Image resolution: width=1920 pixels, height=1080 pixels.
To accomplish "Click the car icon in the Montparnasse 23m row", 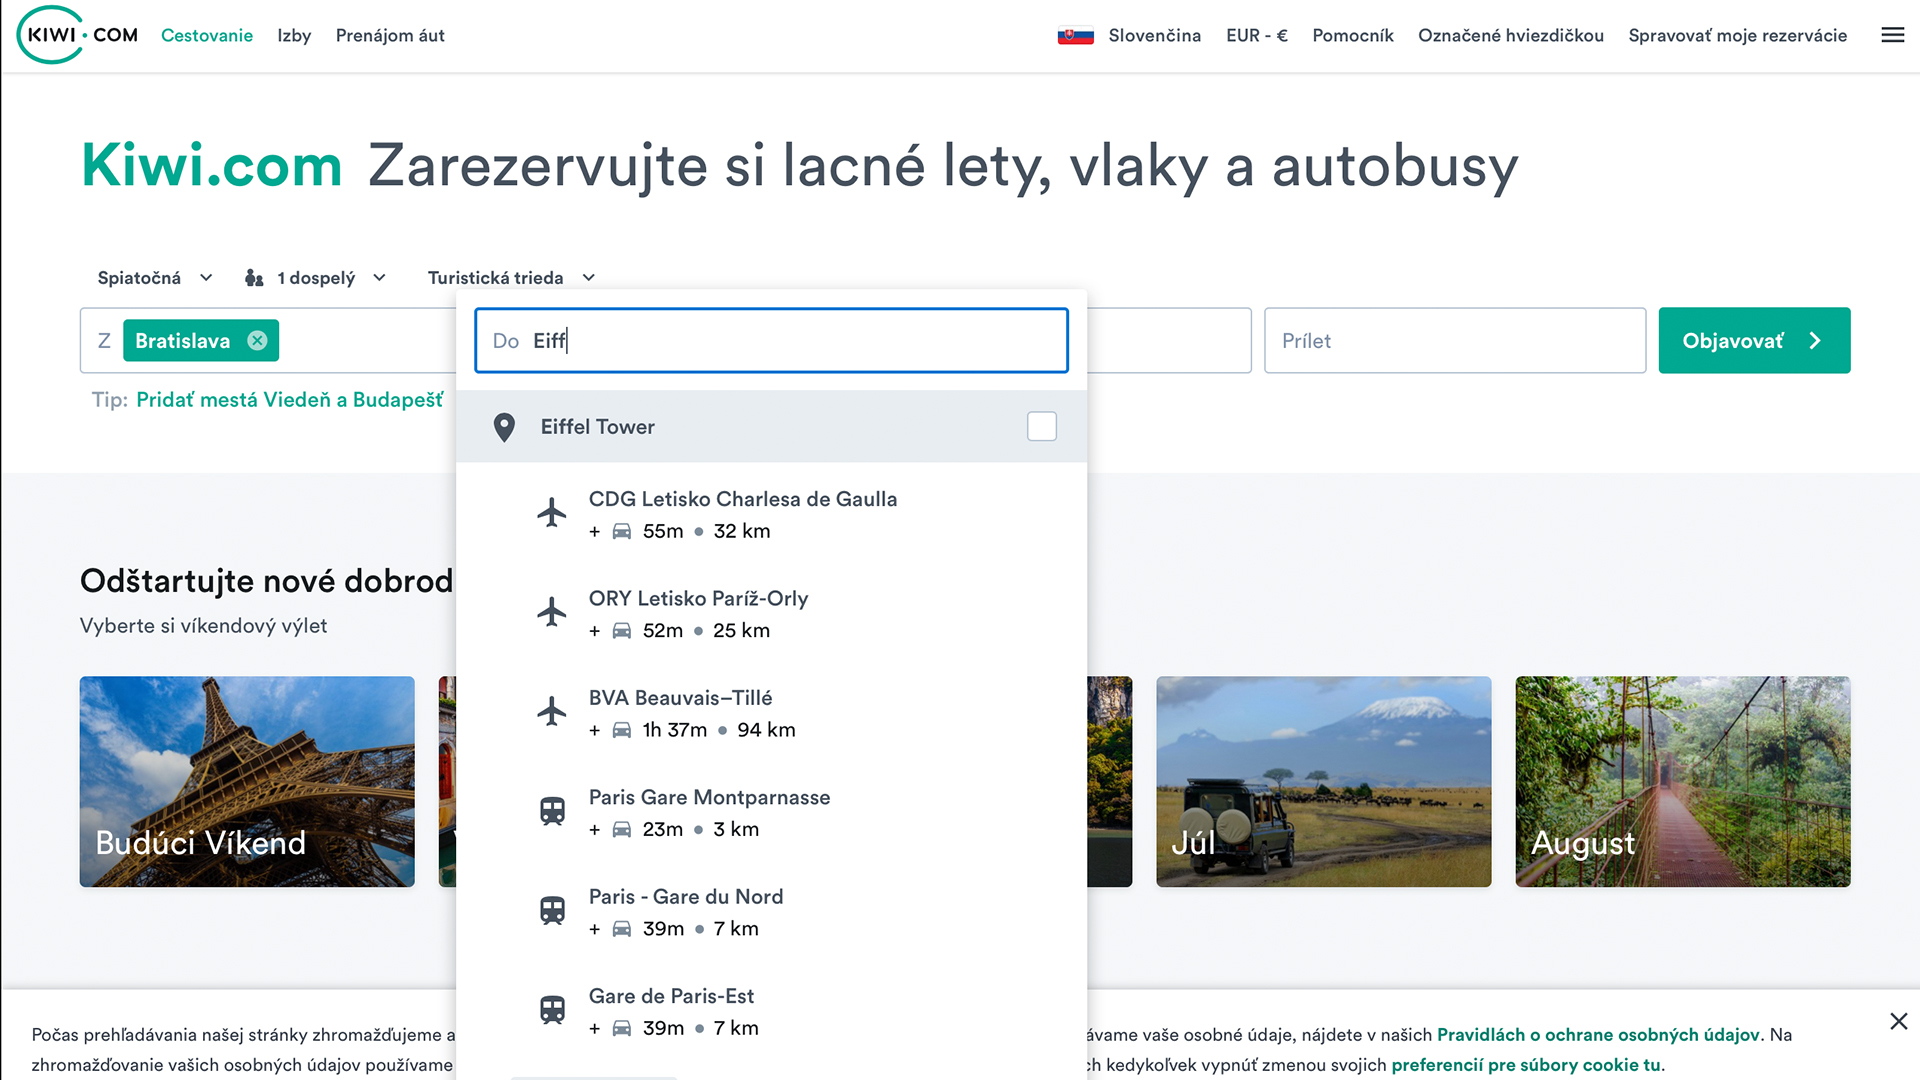I will pyautogui.click(x=621, y=829).
